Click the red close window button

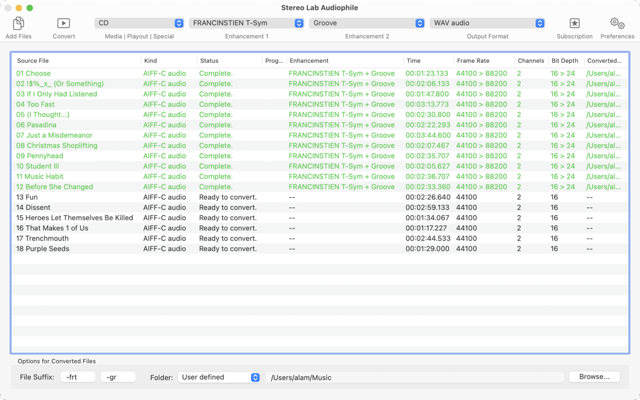[x=11, y=6]
